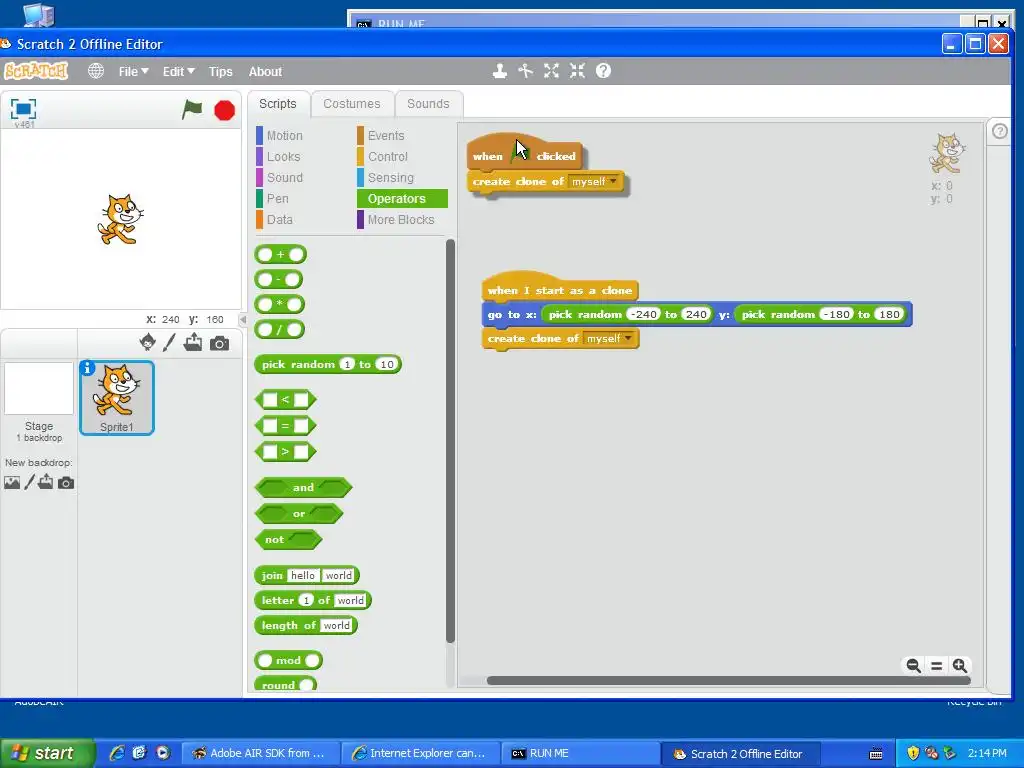Switch to the Scripts tab
Screen dimensions: 1024x768
pyautogui.click(x=278, y=104)
